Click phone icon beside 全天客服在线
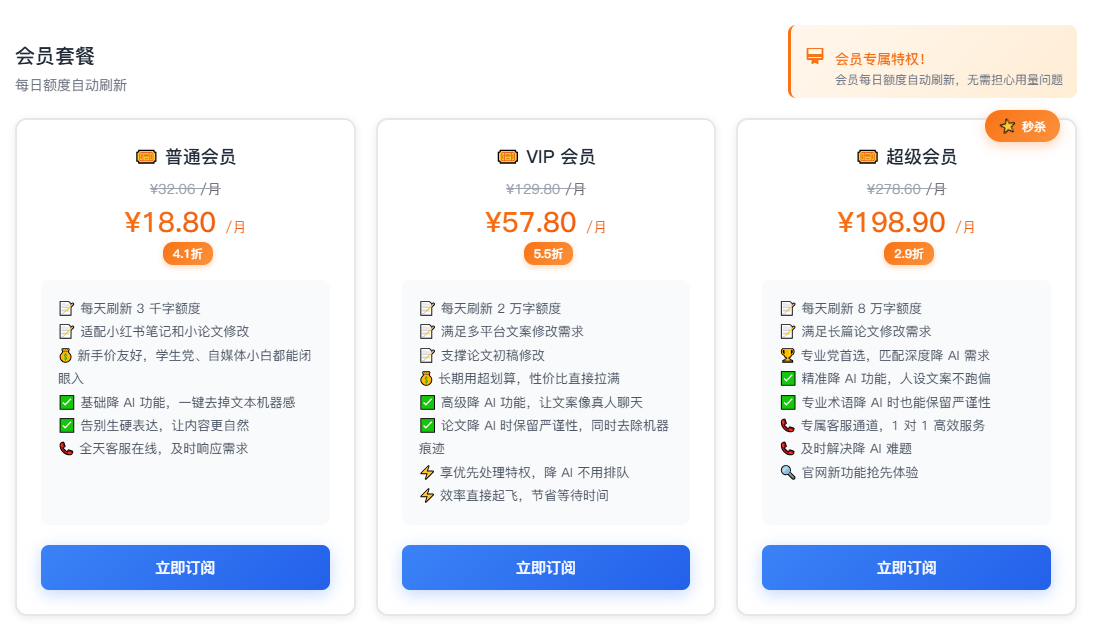This screenshot has height=627, width=1094. [x=66, y=449]
